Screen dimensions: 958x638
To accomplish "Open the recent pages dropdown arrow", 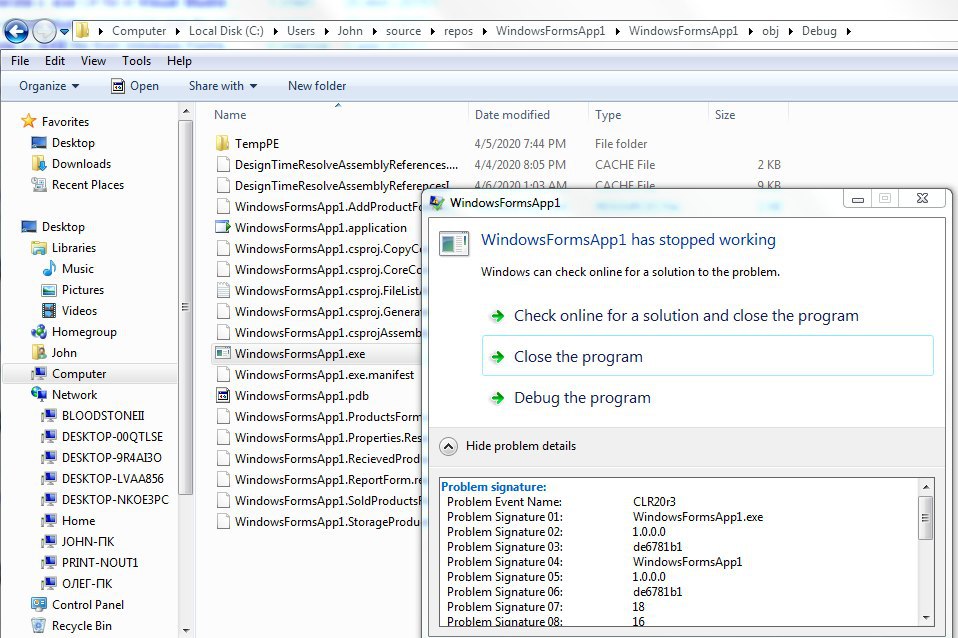I will pos(64,31).
